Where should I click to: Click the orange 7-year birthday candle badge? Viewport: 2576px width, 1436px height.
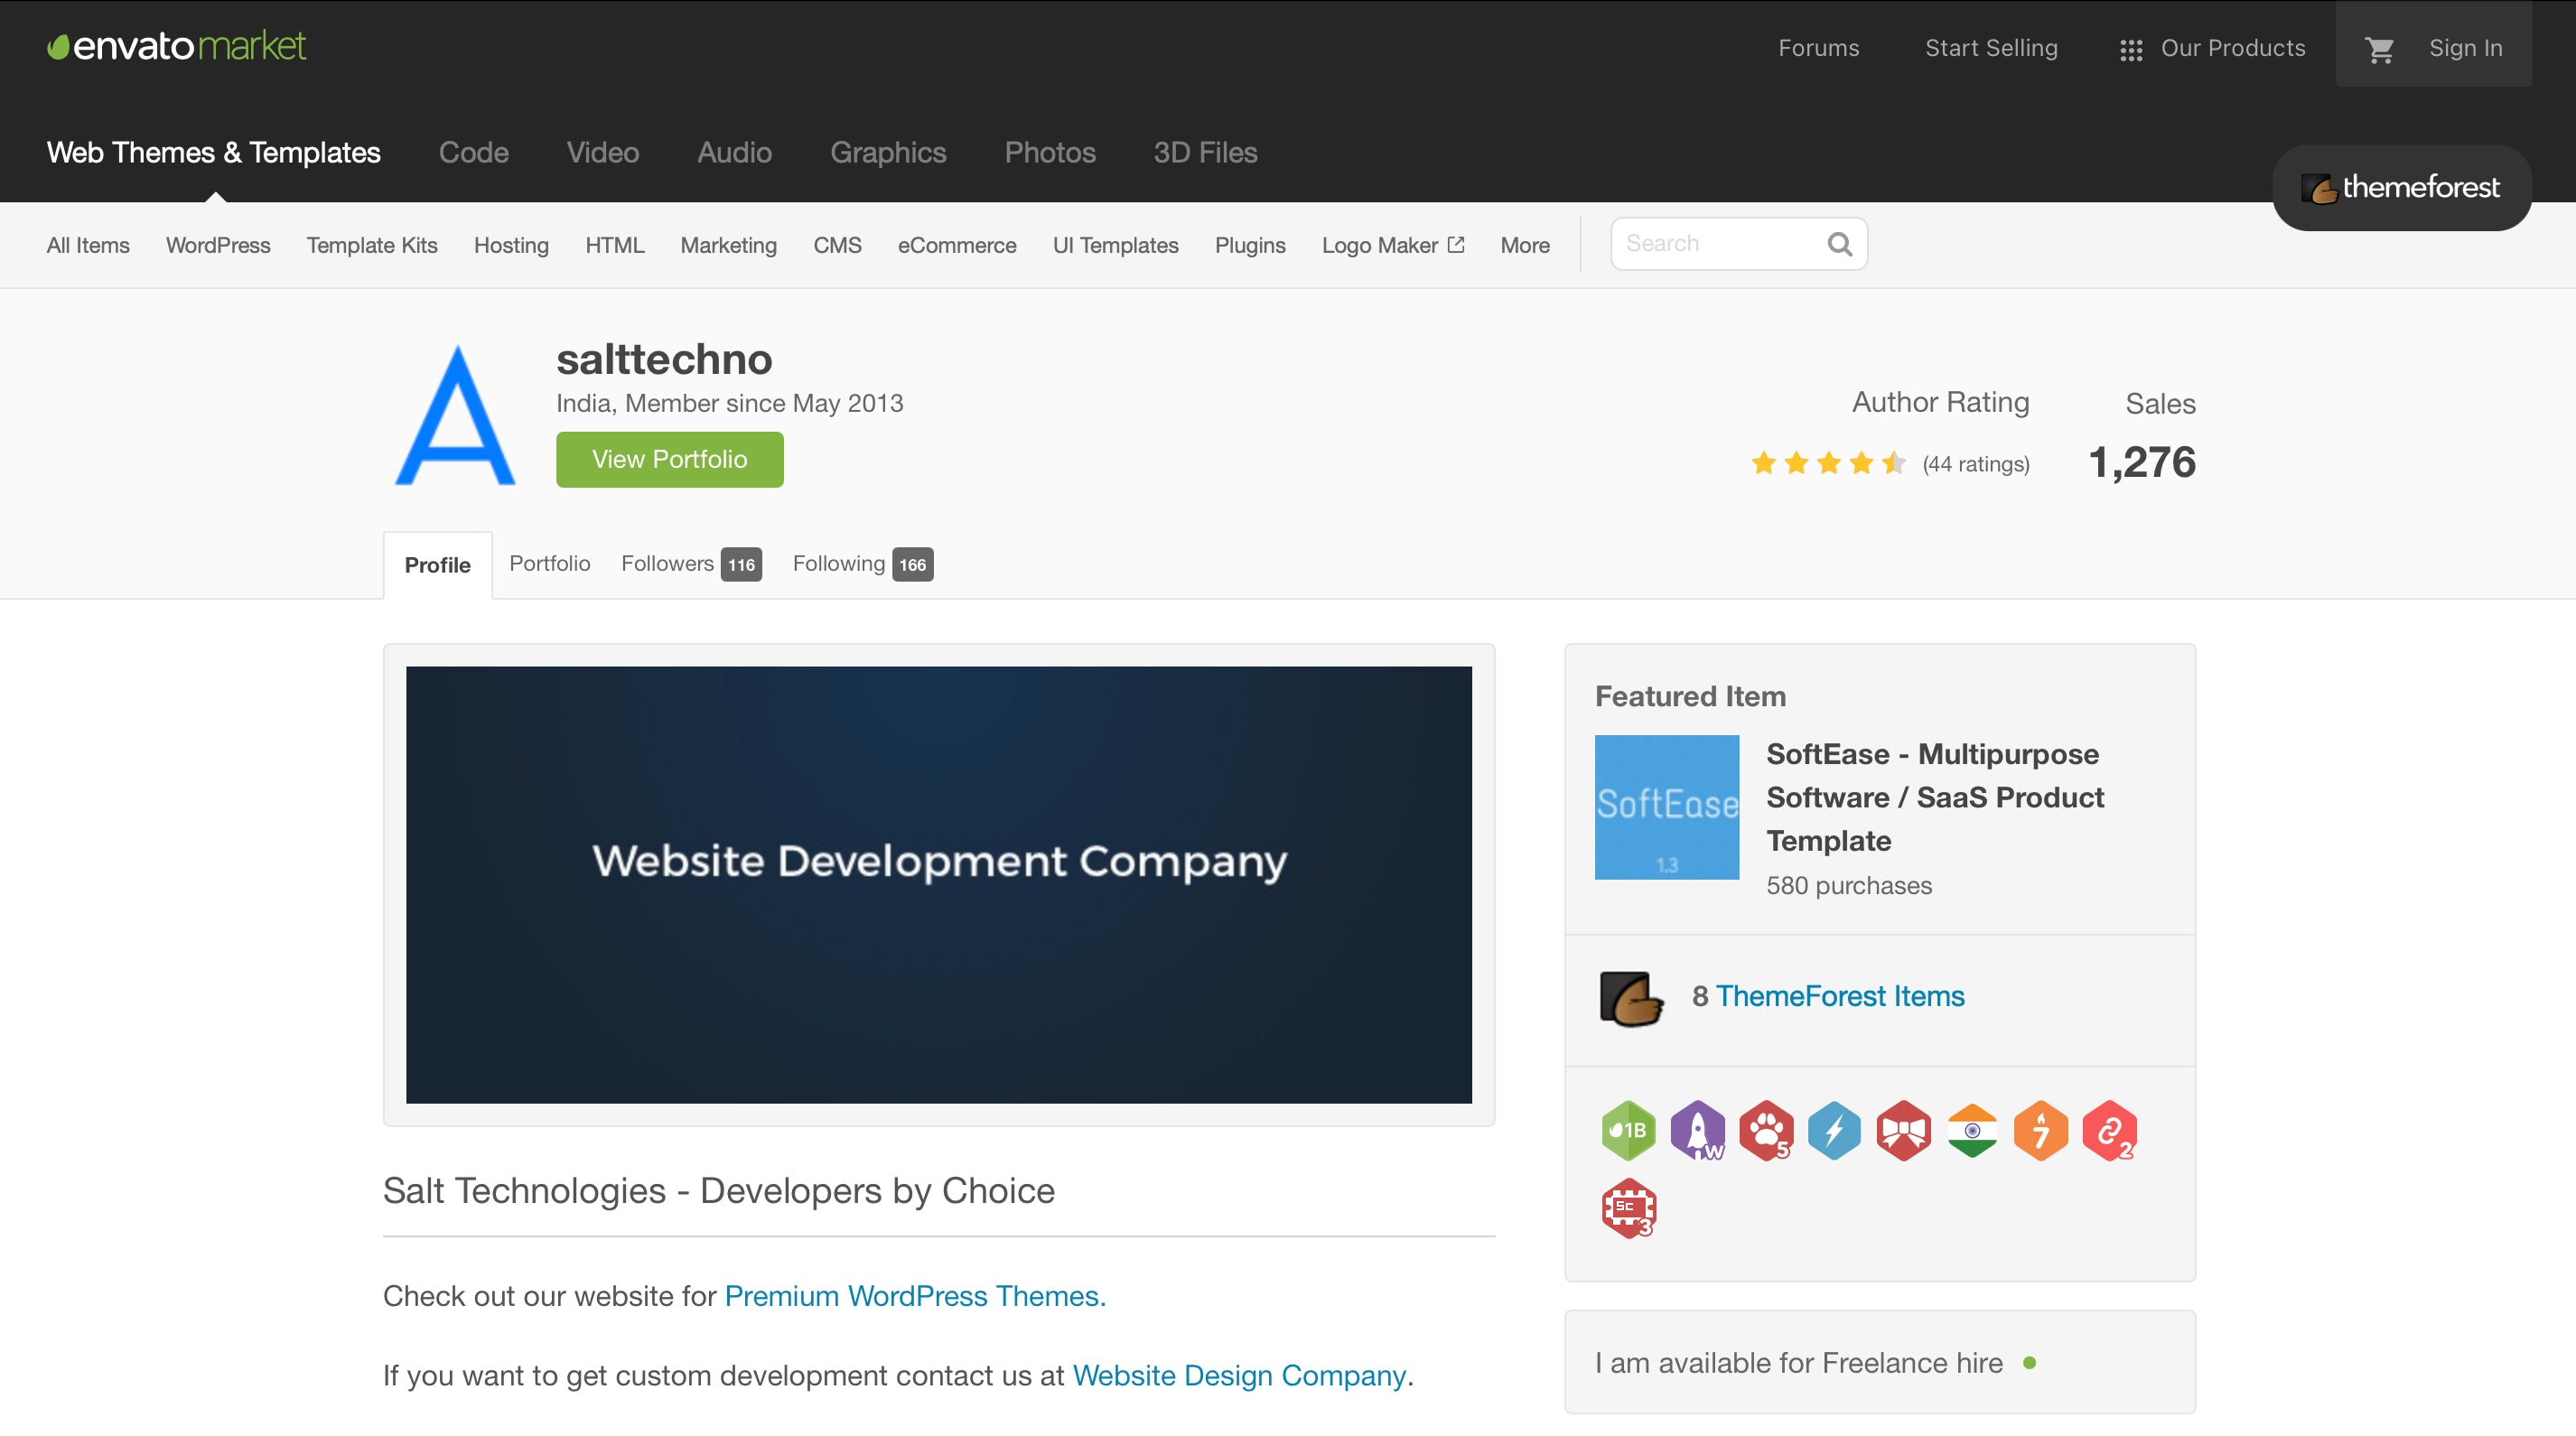coord(2041,1131)
